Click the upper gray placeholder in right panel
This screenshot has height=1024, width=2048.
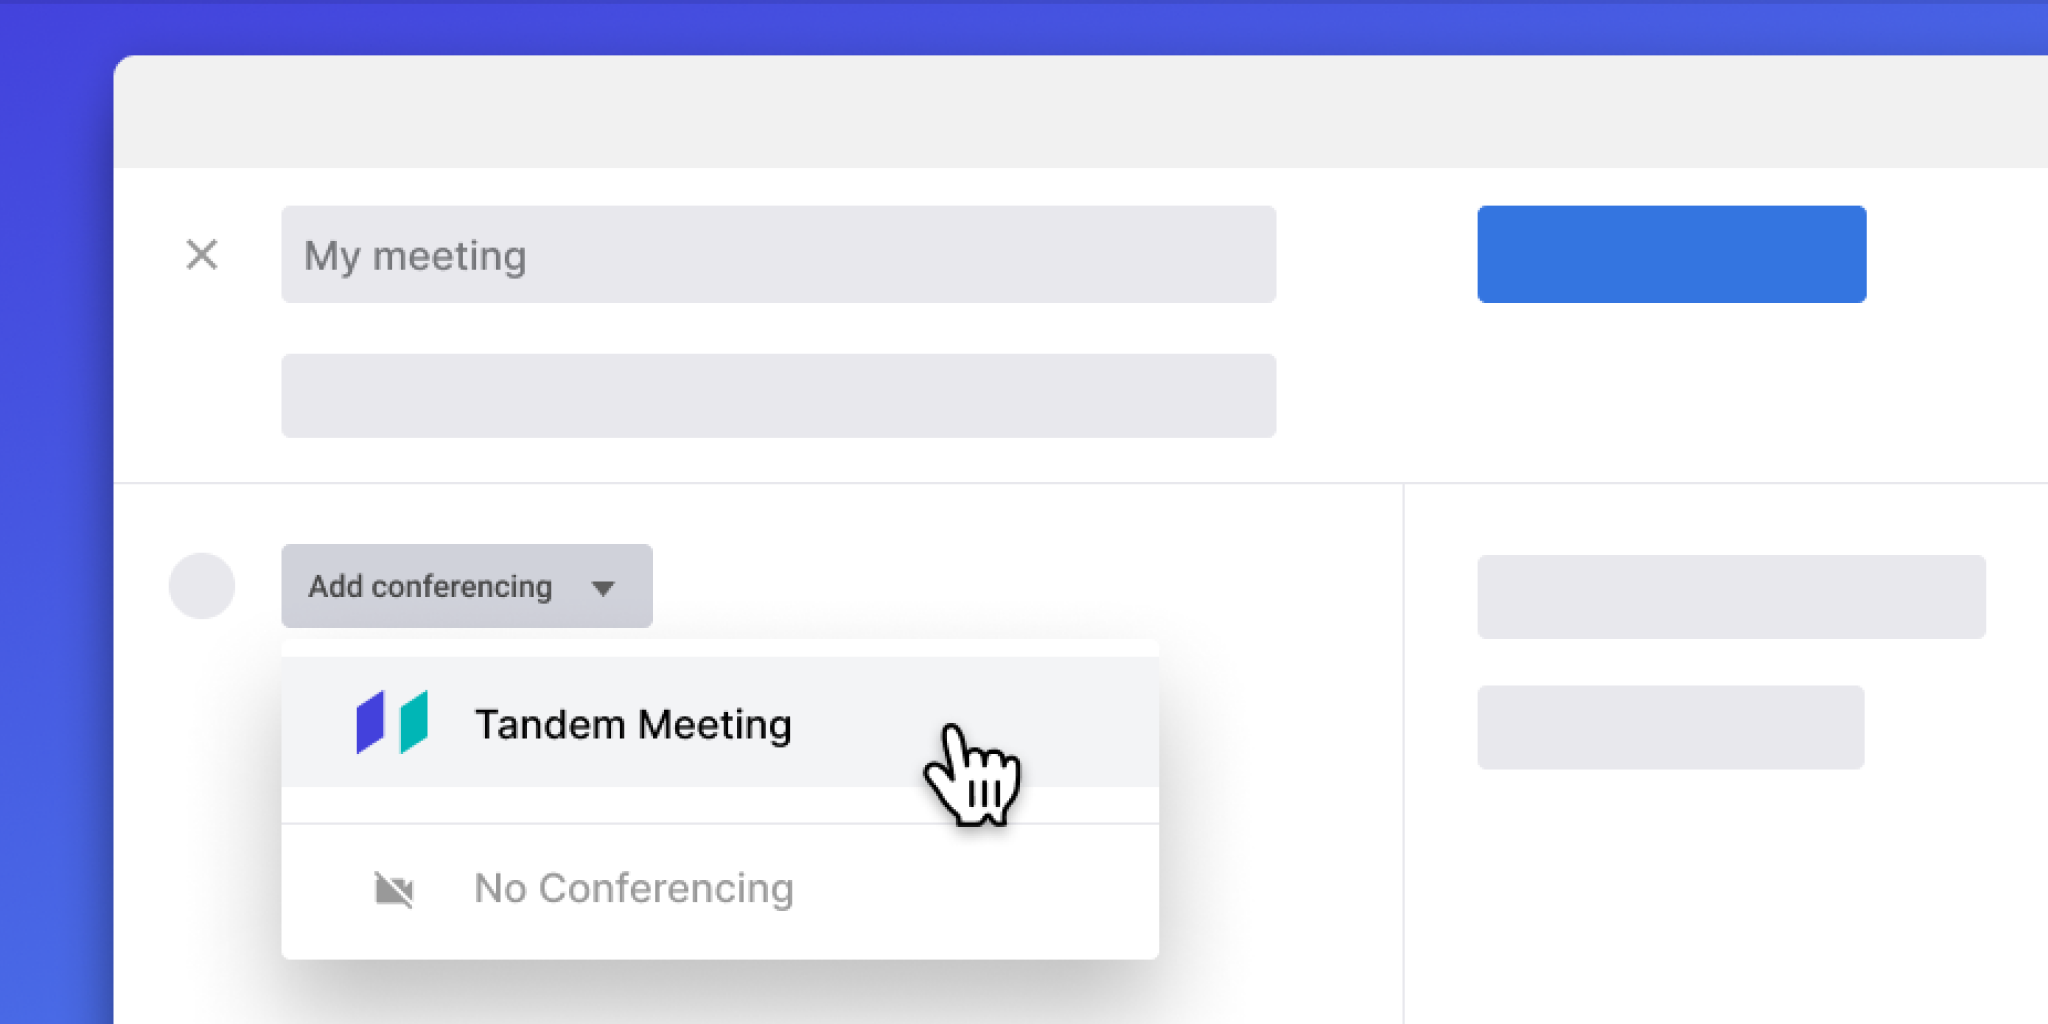[x=1732, y=596]
